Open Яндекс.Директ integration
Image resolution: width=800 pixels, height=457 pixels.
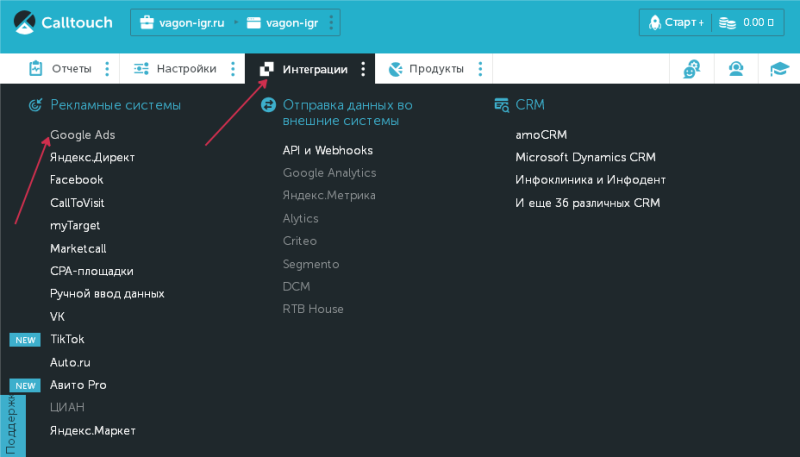92,157
